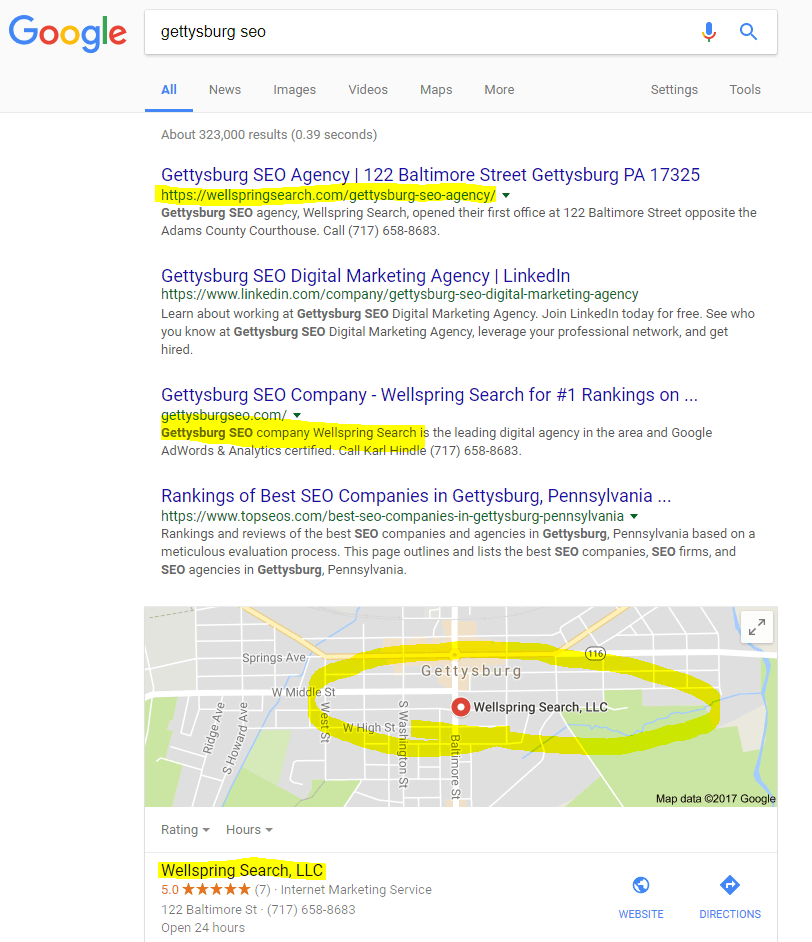Image resolution: width=812 pixels, height=942 pixels.
Task: Click the Springs Ave label on map
Action: click(274, 657)
